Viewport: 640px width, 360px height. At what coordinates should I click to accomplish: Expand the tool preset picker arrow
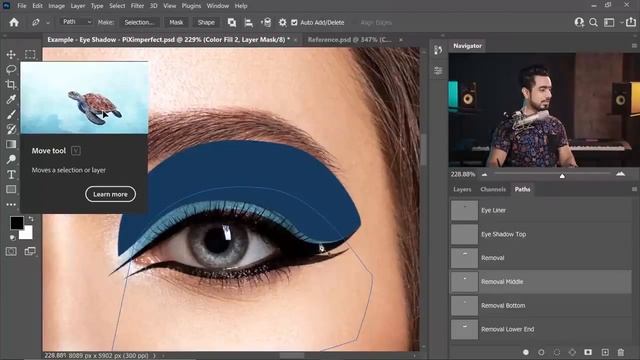[48, 23]
